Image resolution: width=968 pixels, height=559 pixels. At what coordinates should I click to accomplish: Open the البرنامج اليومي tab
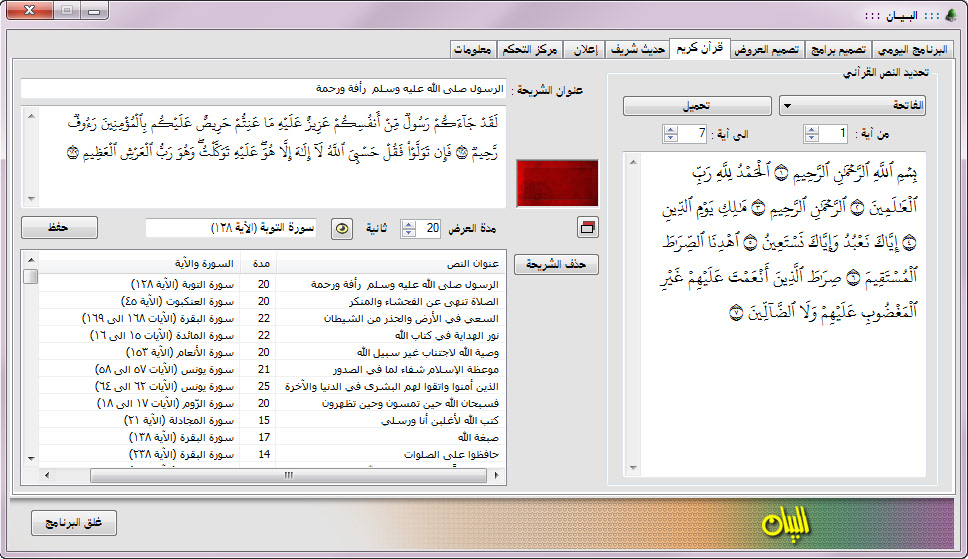[912, 50]
